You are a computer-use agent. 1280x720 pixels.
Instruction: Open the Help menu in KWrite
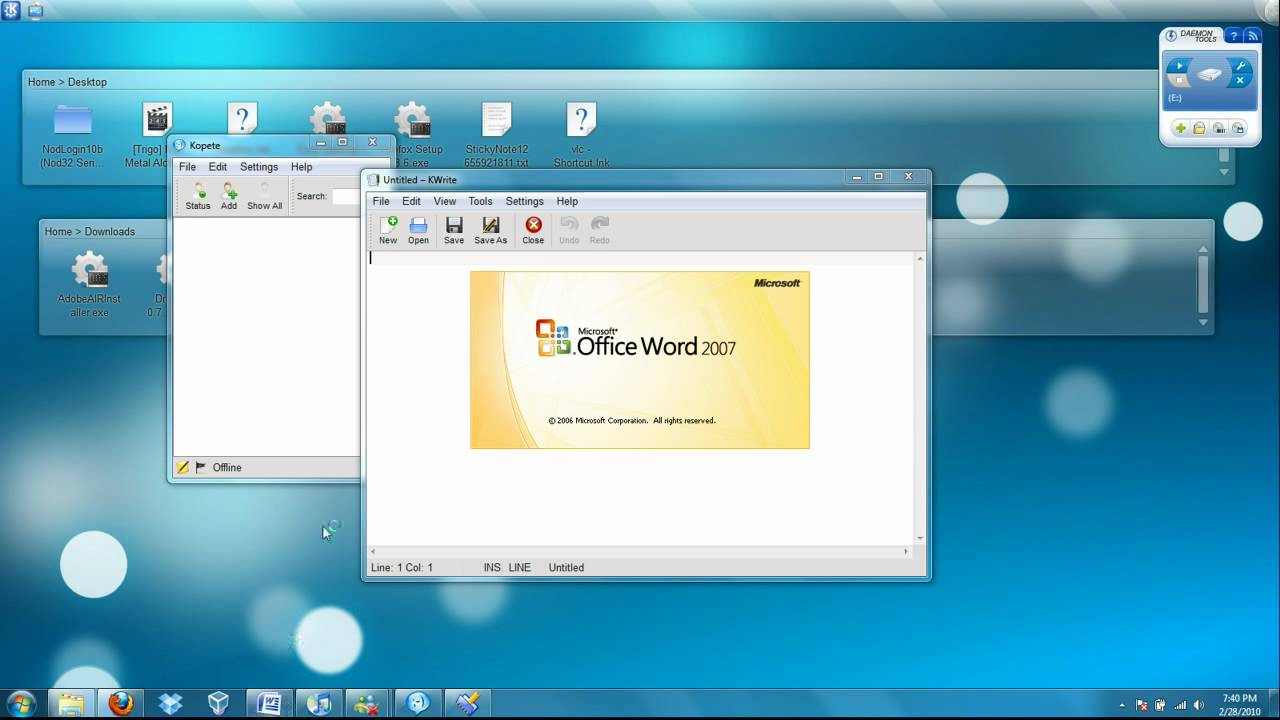567,201
